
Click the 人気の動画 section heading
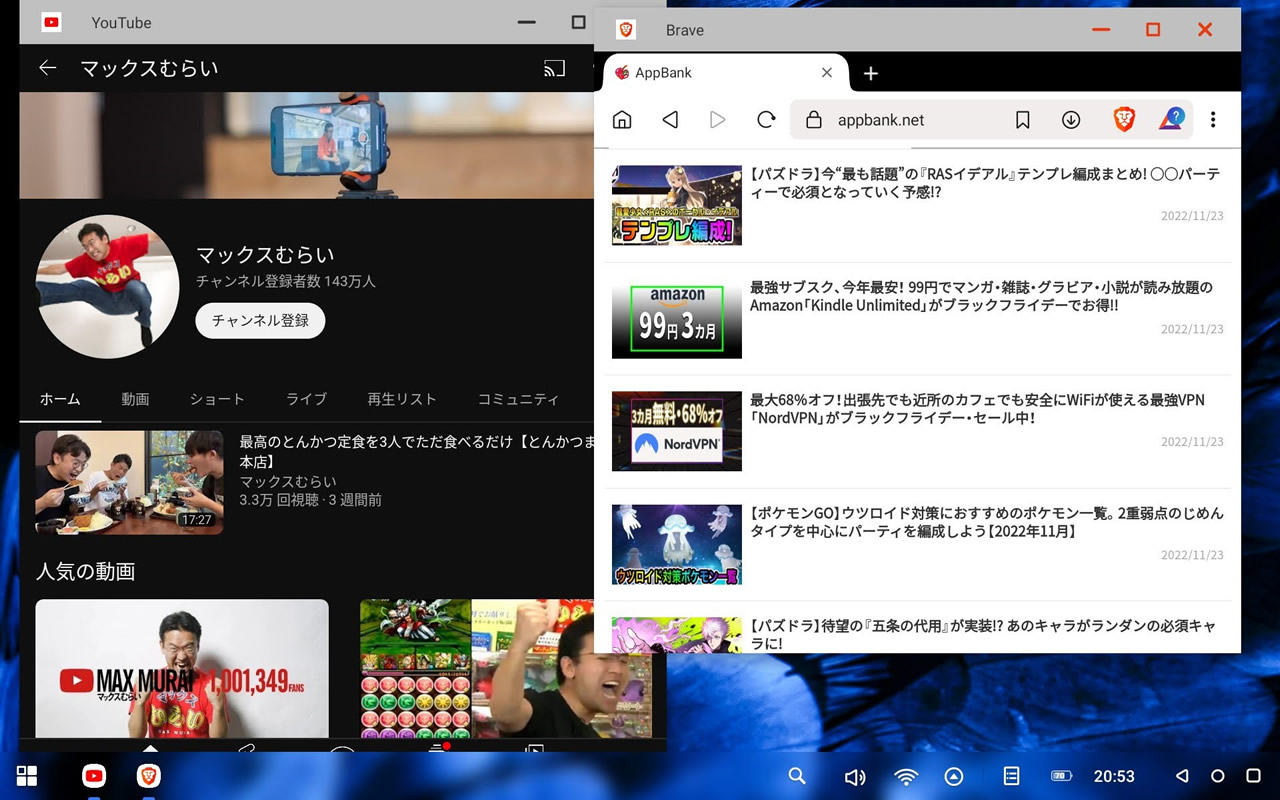[85, 572]
